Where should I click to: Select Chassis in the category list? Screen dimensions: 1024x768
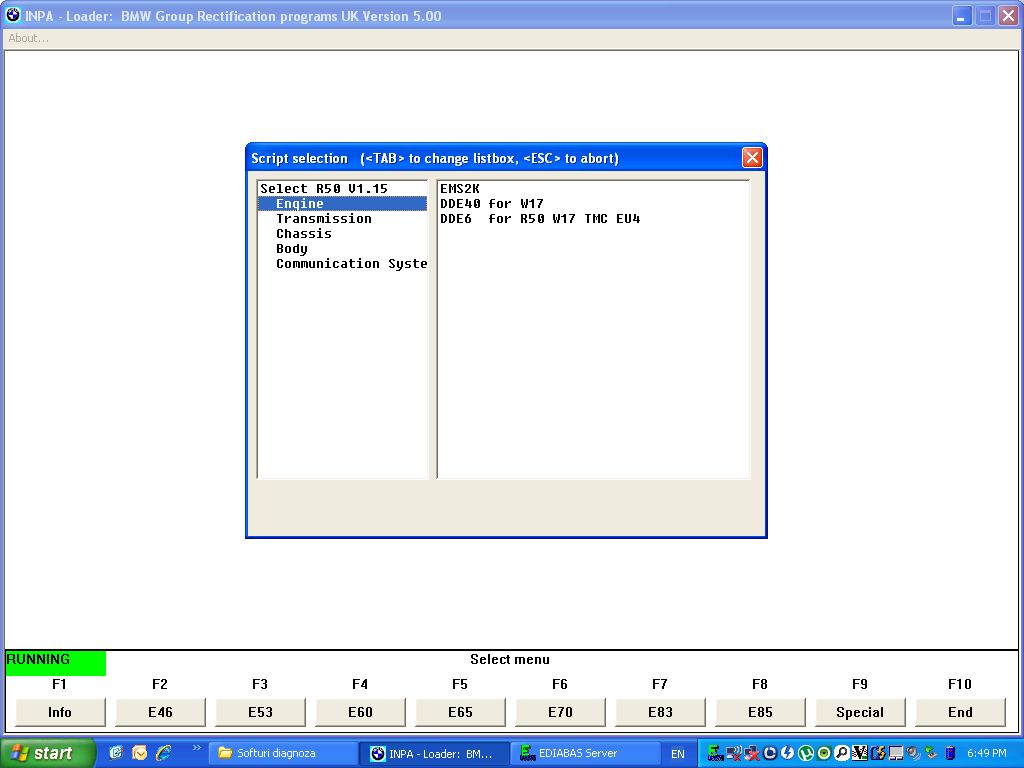[x=304, y=234]
